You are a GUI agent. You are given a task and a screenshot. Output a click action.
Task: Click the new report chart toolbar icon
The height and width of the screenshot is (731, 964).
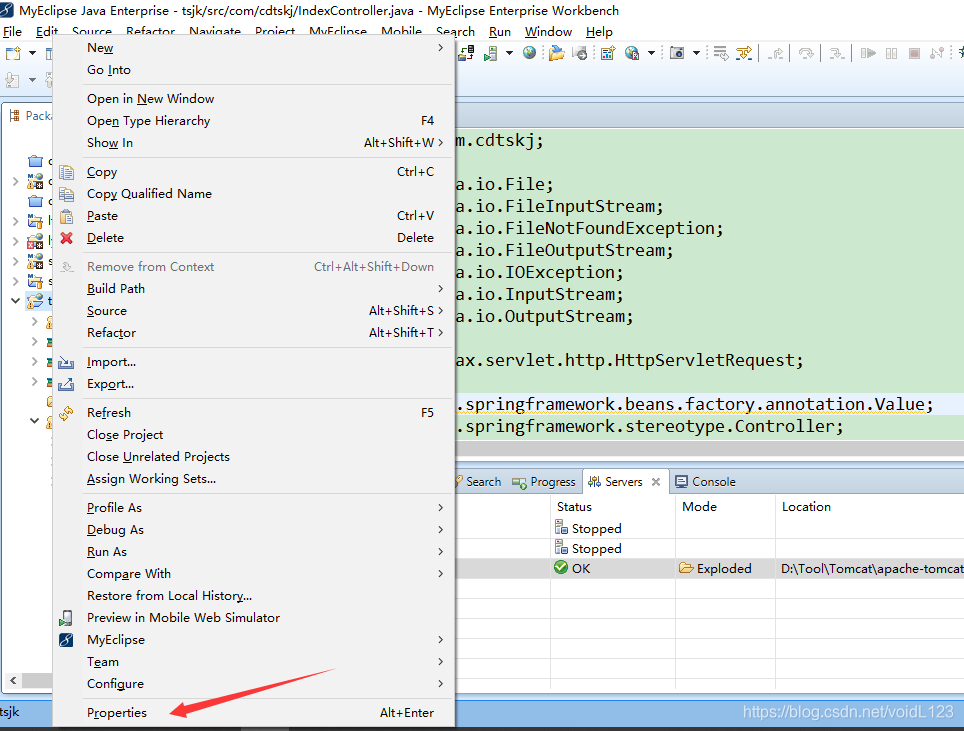(x=608, y=53)
